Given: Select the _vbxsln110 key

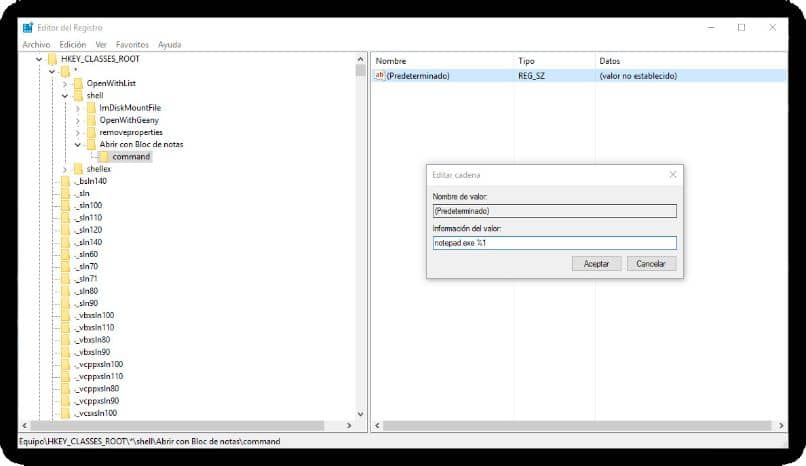Looking at the screenshot, I should pyautogui.click(x=94, y=328).
